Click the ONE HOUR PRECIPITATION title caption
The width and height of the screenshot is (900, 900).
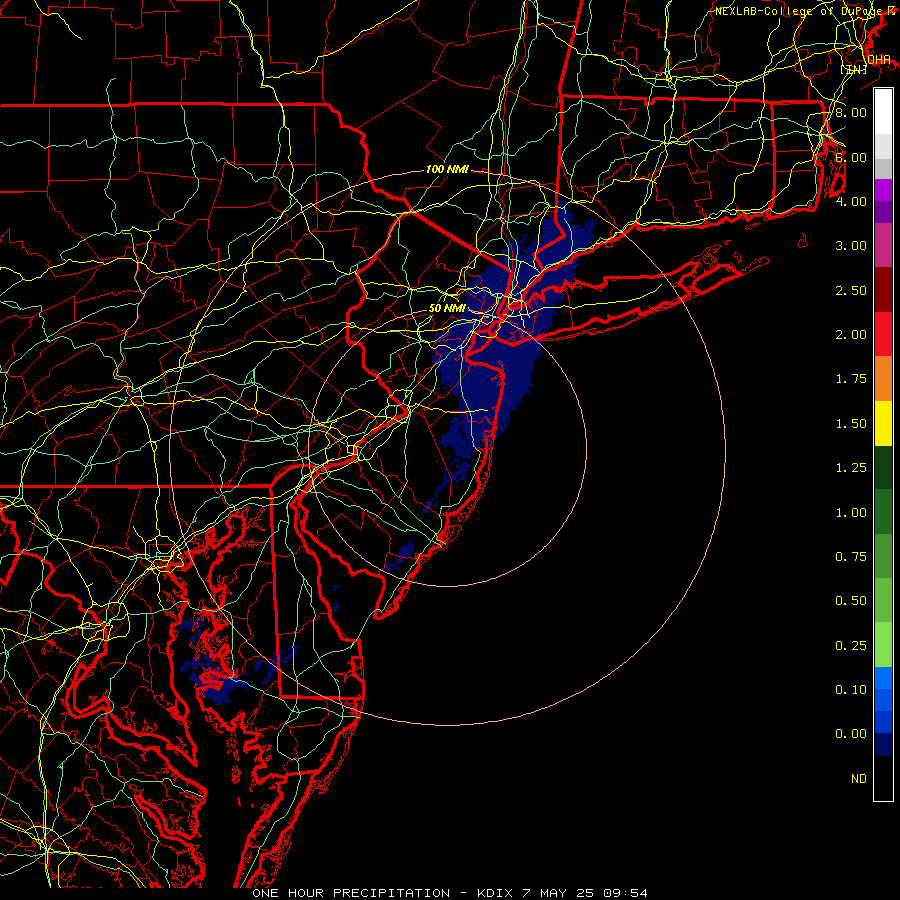click(351, 893)
